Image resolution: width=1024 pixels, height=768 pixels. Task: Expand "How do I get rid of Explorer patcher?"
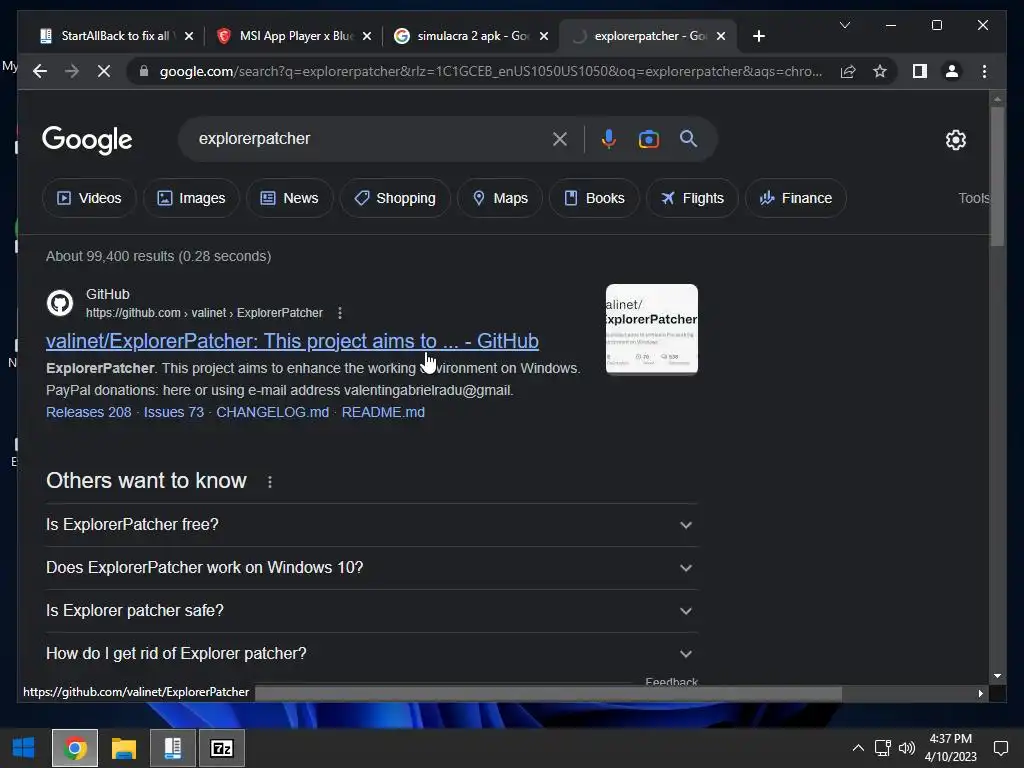[x=372, y=654]
